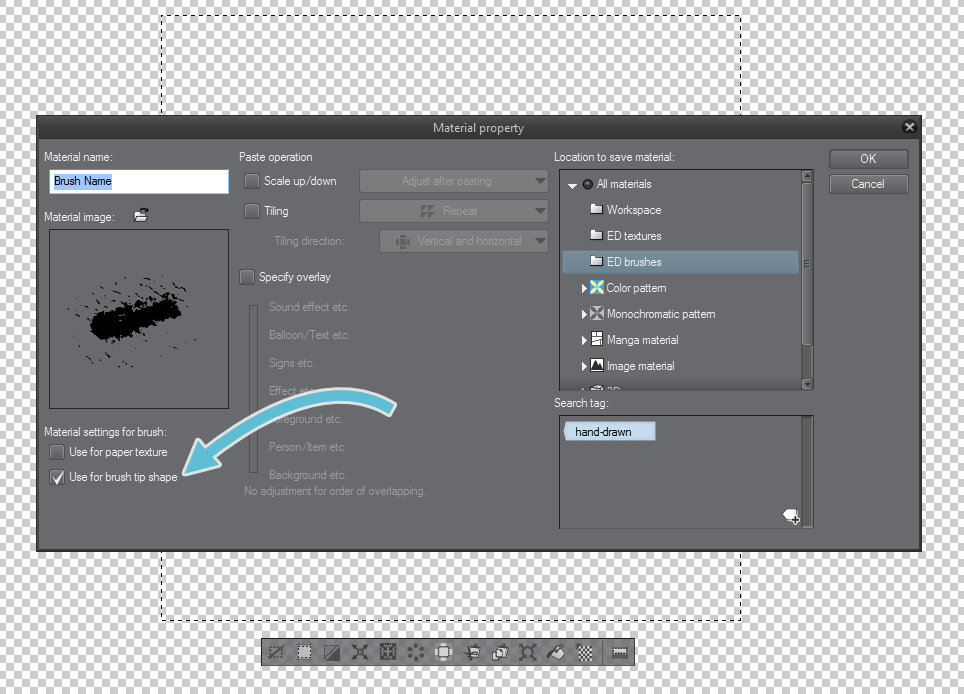Screen dimensions: 964x694
Task: Click Copy and paste icon in launcher
Action: [x=499, y=652]
